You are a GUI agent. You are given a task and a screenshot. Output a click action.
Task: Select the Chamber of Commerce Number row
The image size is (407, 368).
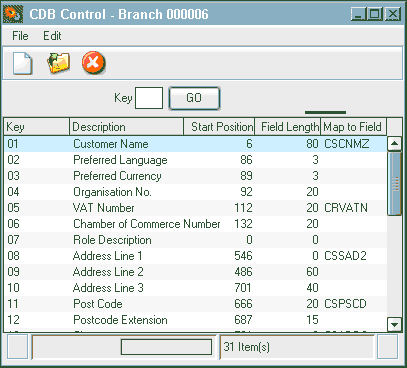pyautogui.click(x=195, y=224)
